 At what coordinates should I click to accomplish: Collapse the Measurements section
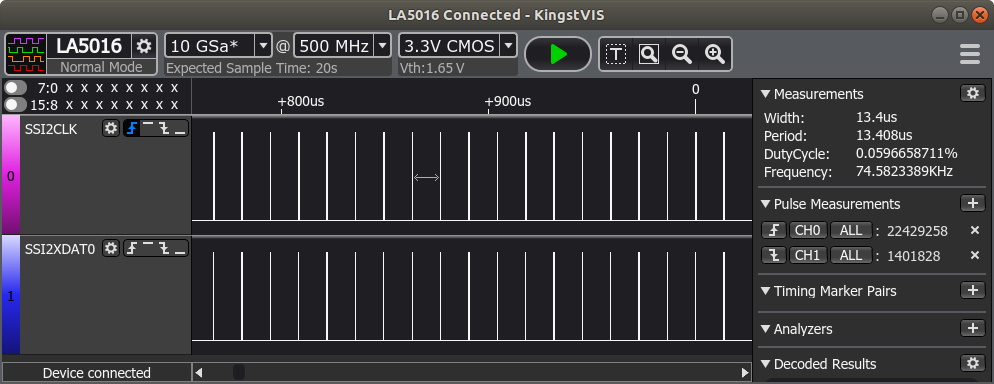tap(765, 94)
